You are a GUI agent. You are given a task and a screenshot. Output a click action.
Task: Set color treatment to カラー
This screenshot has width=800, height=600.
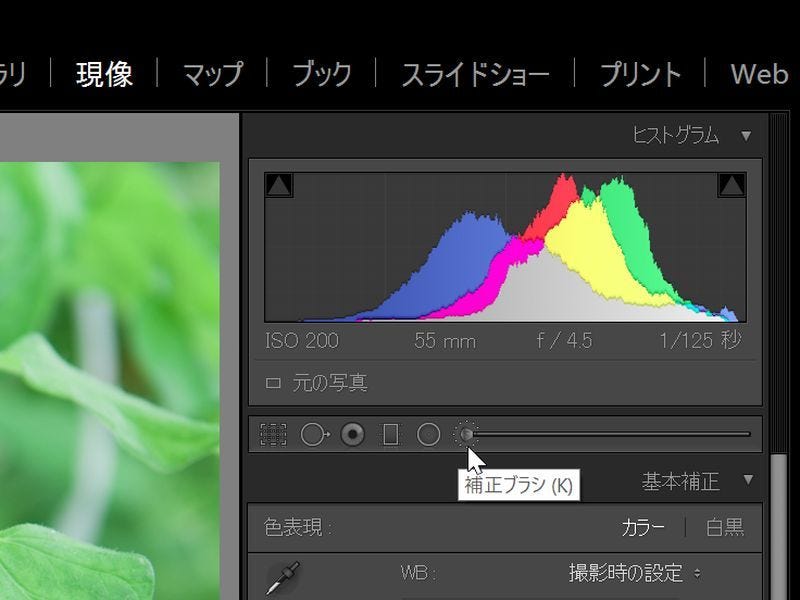pyautogui.click(x=643, y=528)
